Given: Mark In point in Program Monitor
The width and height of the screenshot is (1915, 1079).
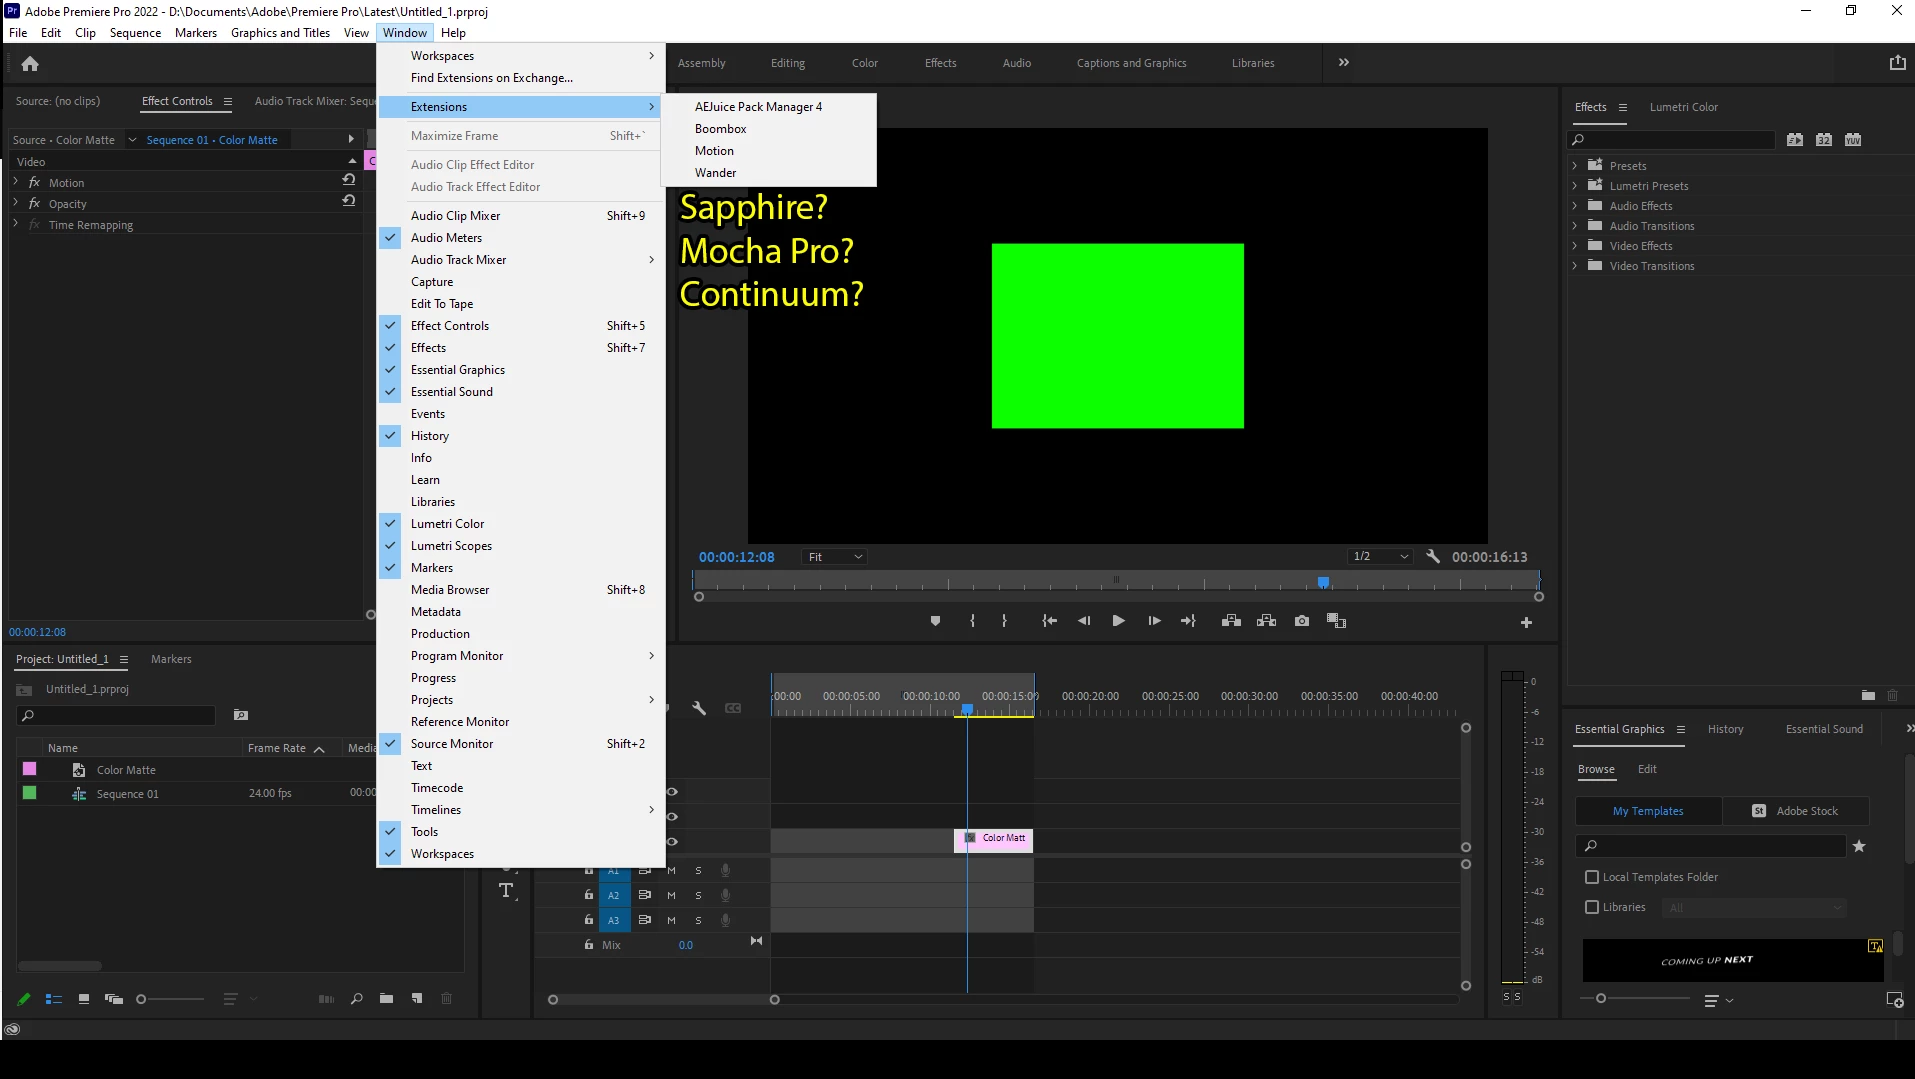Looking at the screenshot, I should [x=972, y=621].
